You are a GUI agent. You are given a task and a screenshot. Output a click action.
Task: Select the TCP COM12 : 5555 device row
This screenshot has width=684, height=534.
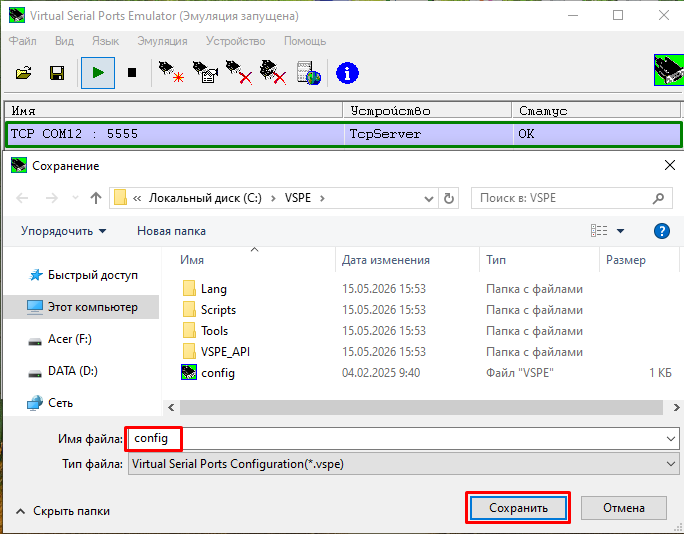[342, 134]
